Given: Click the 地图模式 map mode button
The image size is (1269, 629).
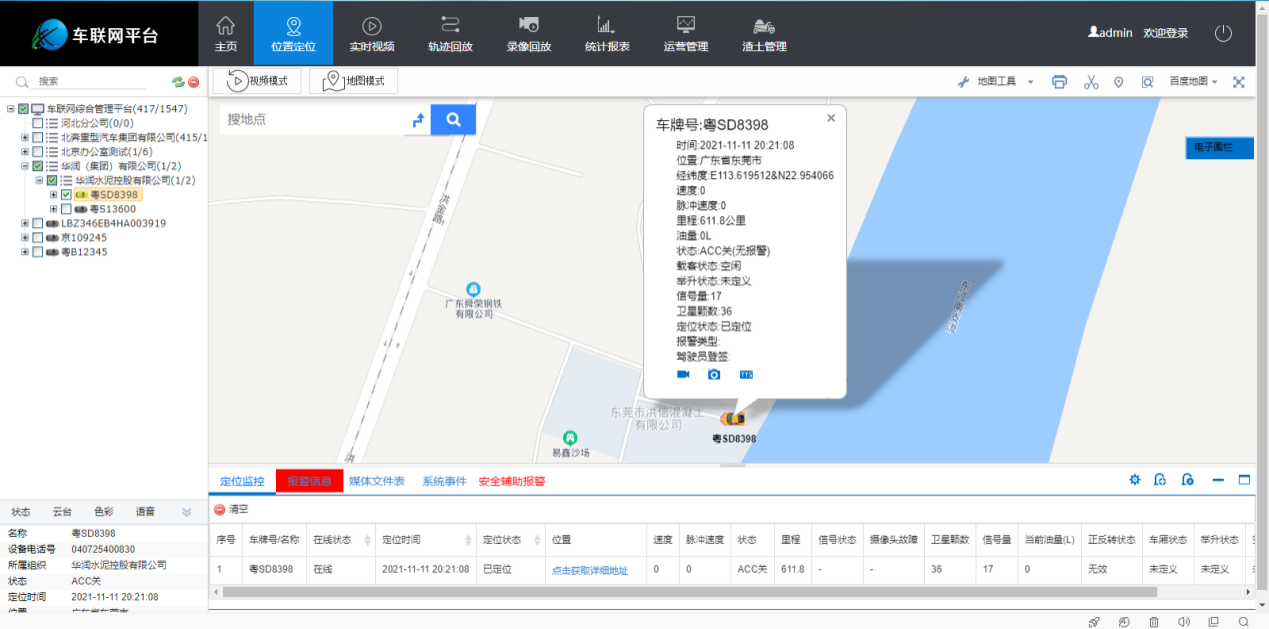Looking at the screenshot, I should pyautogui.click(x=353, y=81).
